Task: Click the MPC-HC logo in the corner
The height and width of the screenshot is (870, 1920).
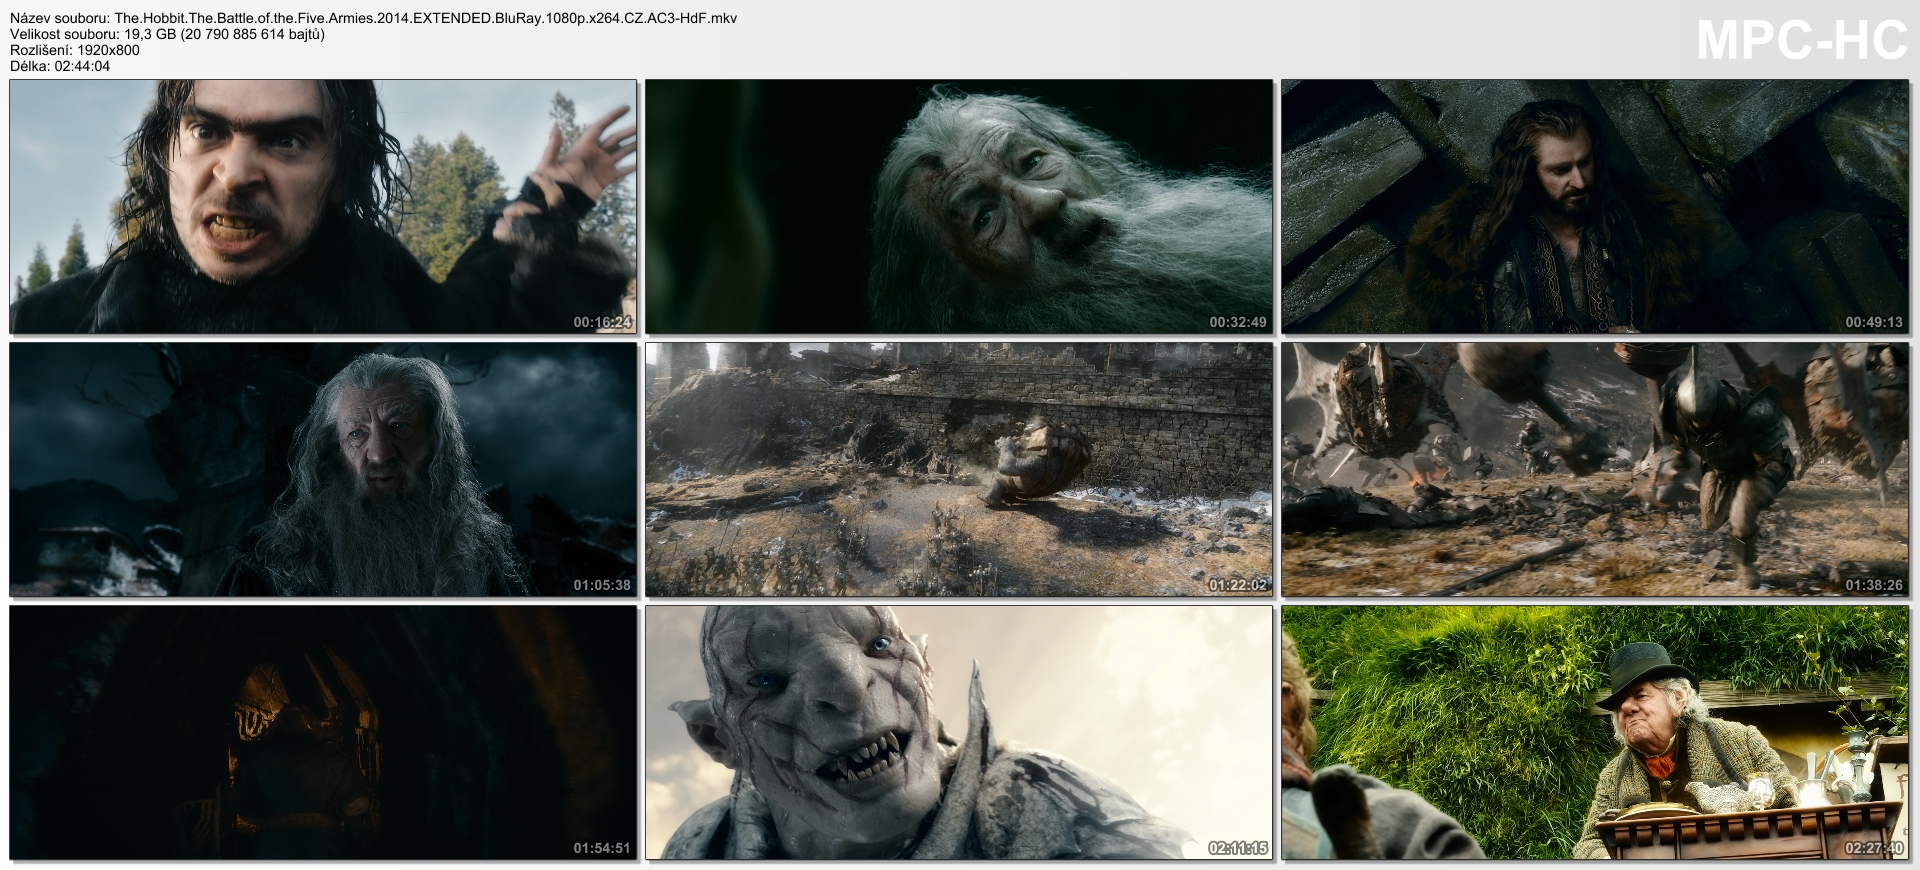Action: click(1802, 41)
